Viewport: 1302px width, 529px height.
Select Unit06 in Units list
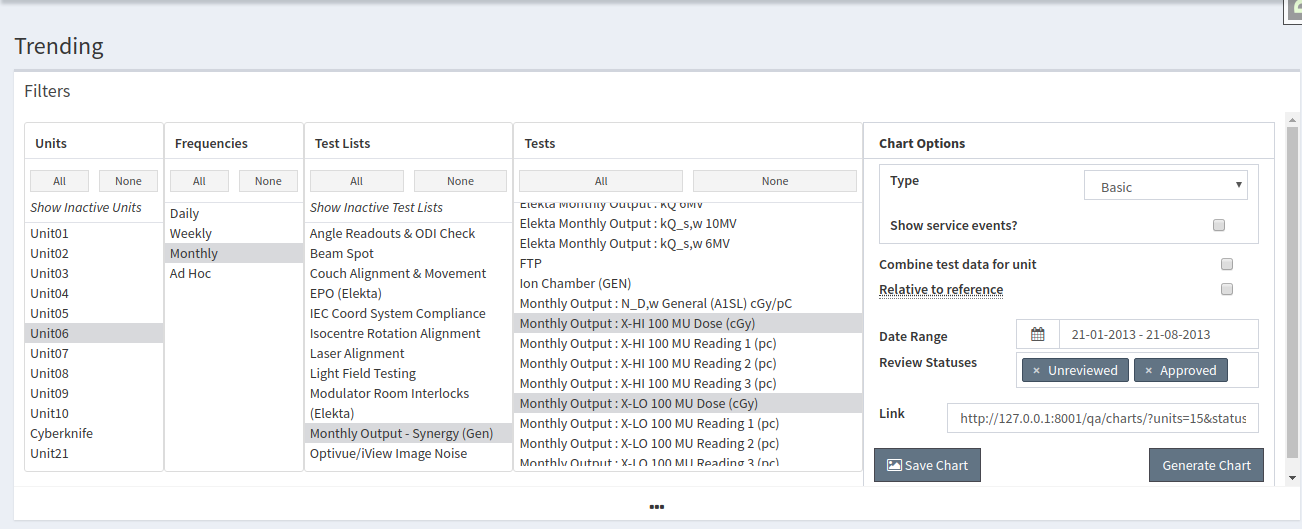pyautogui.click(x=94, y=333)
